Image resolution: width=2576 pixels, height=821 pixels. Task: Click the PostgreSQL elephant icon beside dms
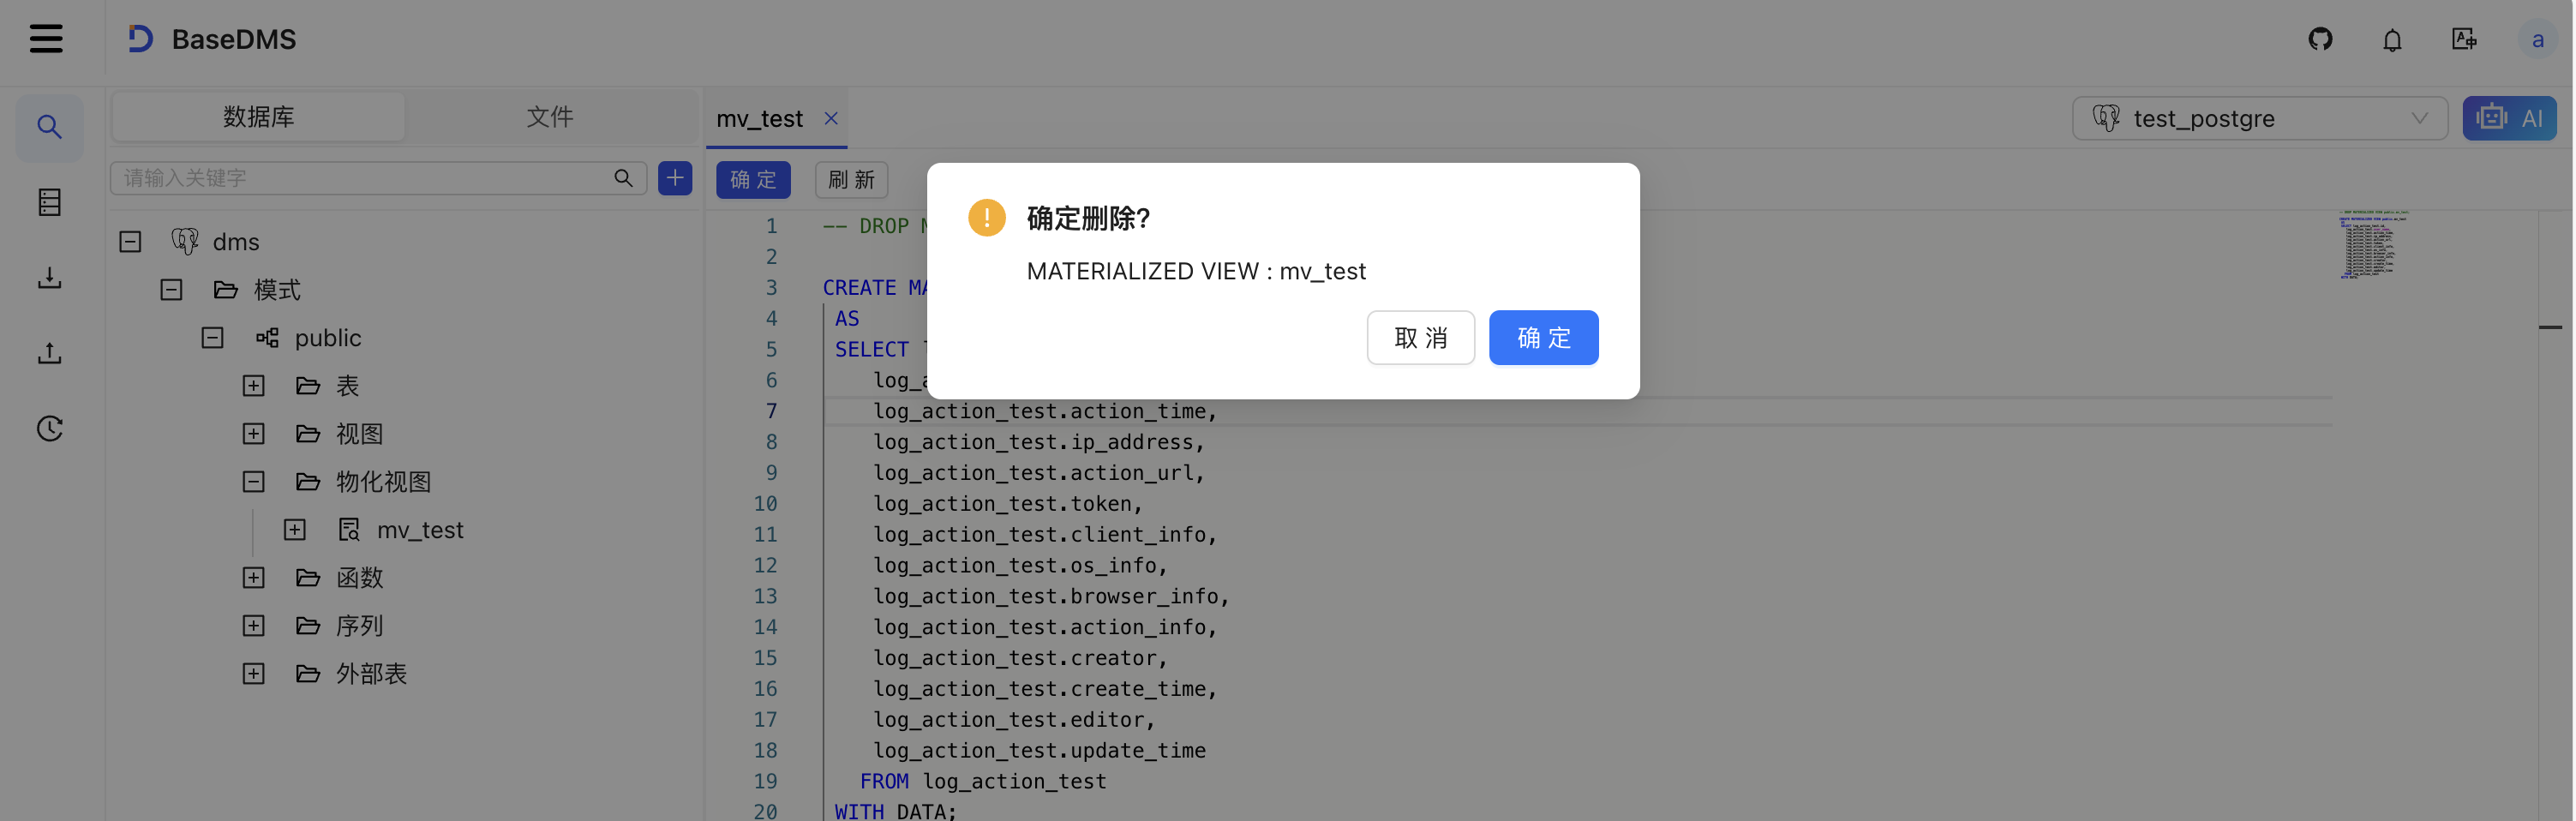tap(185, 241)
